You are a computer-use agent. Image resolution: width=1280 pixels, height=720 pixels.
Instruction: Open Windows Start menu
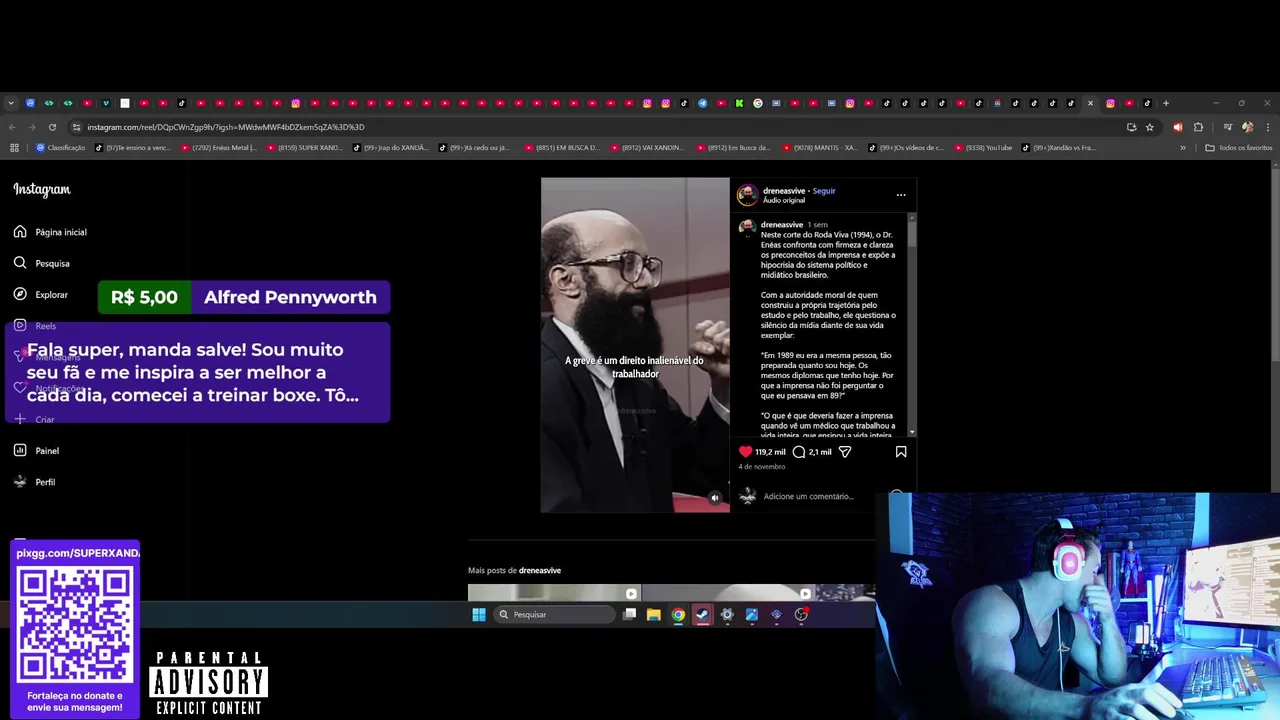pyautogui.click(x=478, y=615)
